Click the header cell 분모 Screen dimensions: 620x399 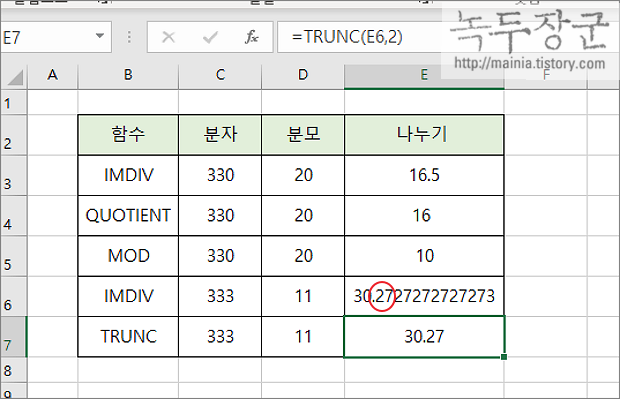click(303, 134)
